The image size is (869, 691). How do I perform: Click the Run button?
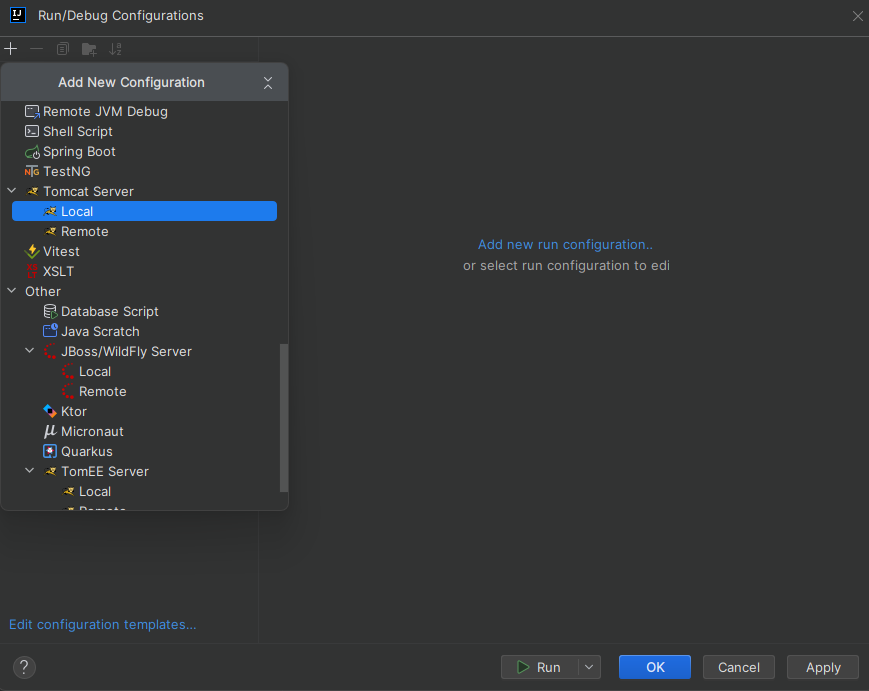[x=539, y=667]
